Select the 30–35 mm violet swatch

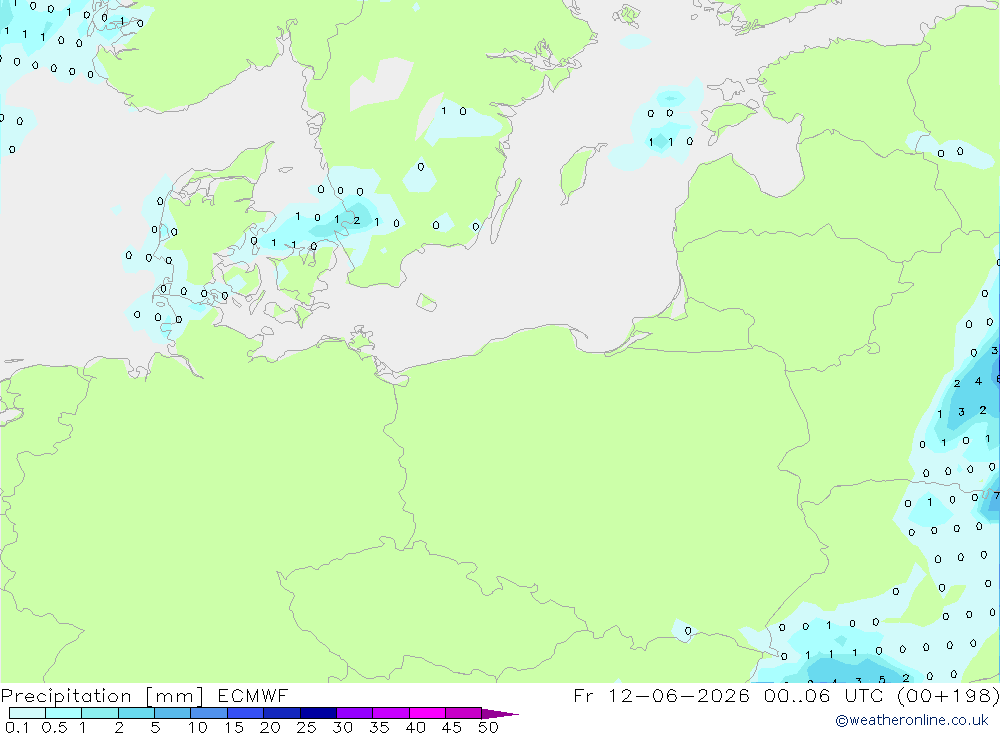coord(355,713)
